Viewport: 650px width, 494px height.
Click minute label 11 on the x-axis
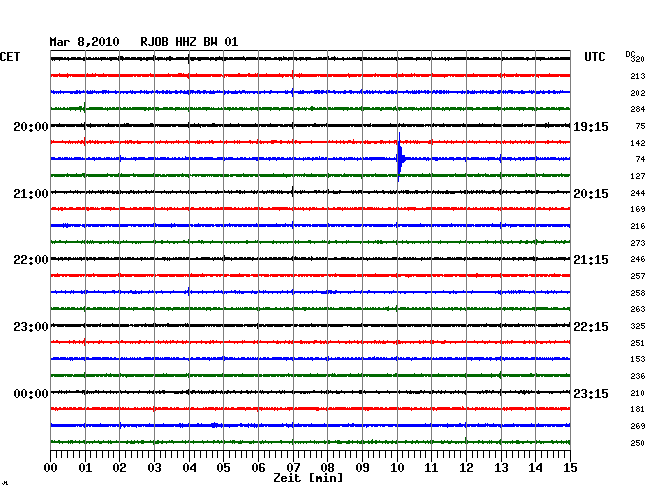click(431, 468)
